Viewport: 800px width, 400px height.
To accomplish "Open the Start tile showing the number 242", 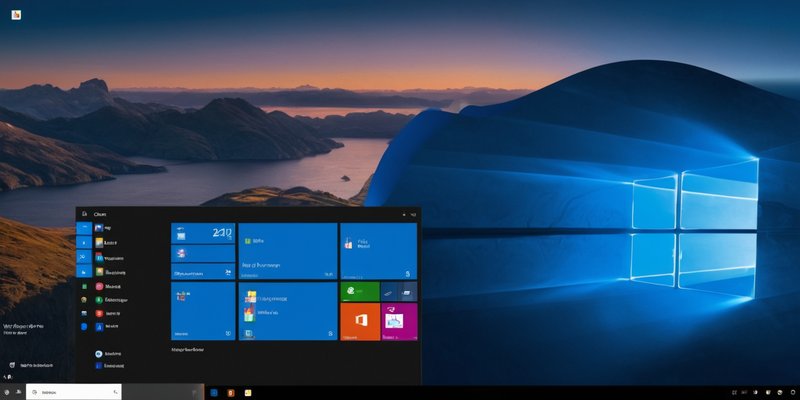I will click(203, 234).
